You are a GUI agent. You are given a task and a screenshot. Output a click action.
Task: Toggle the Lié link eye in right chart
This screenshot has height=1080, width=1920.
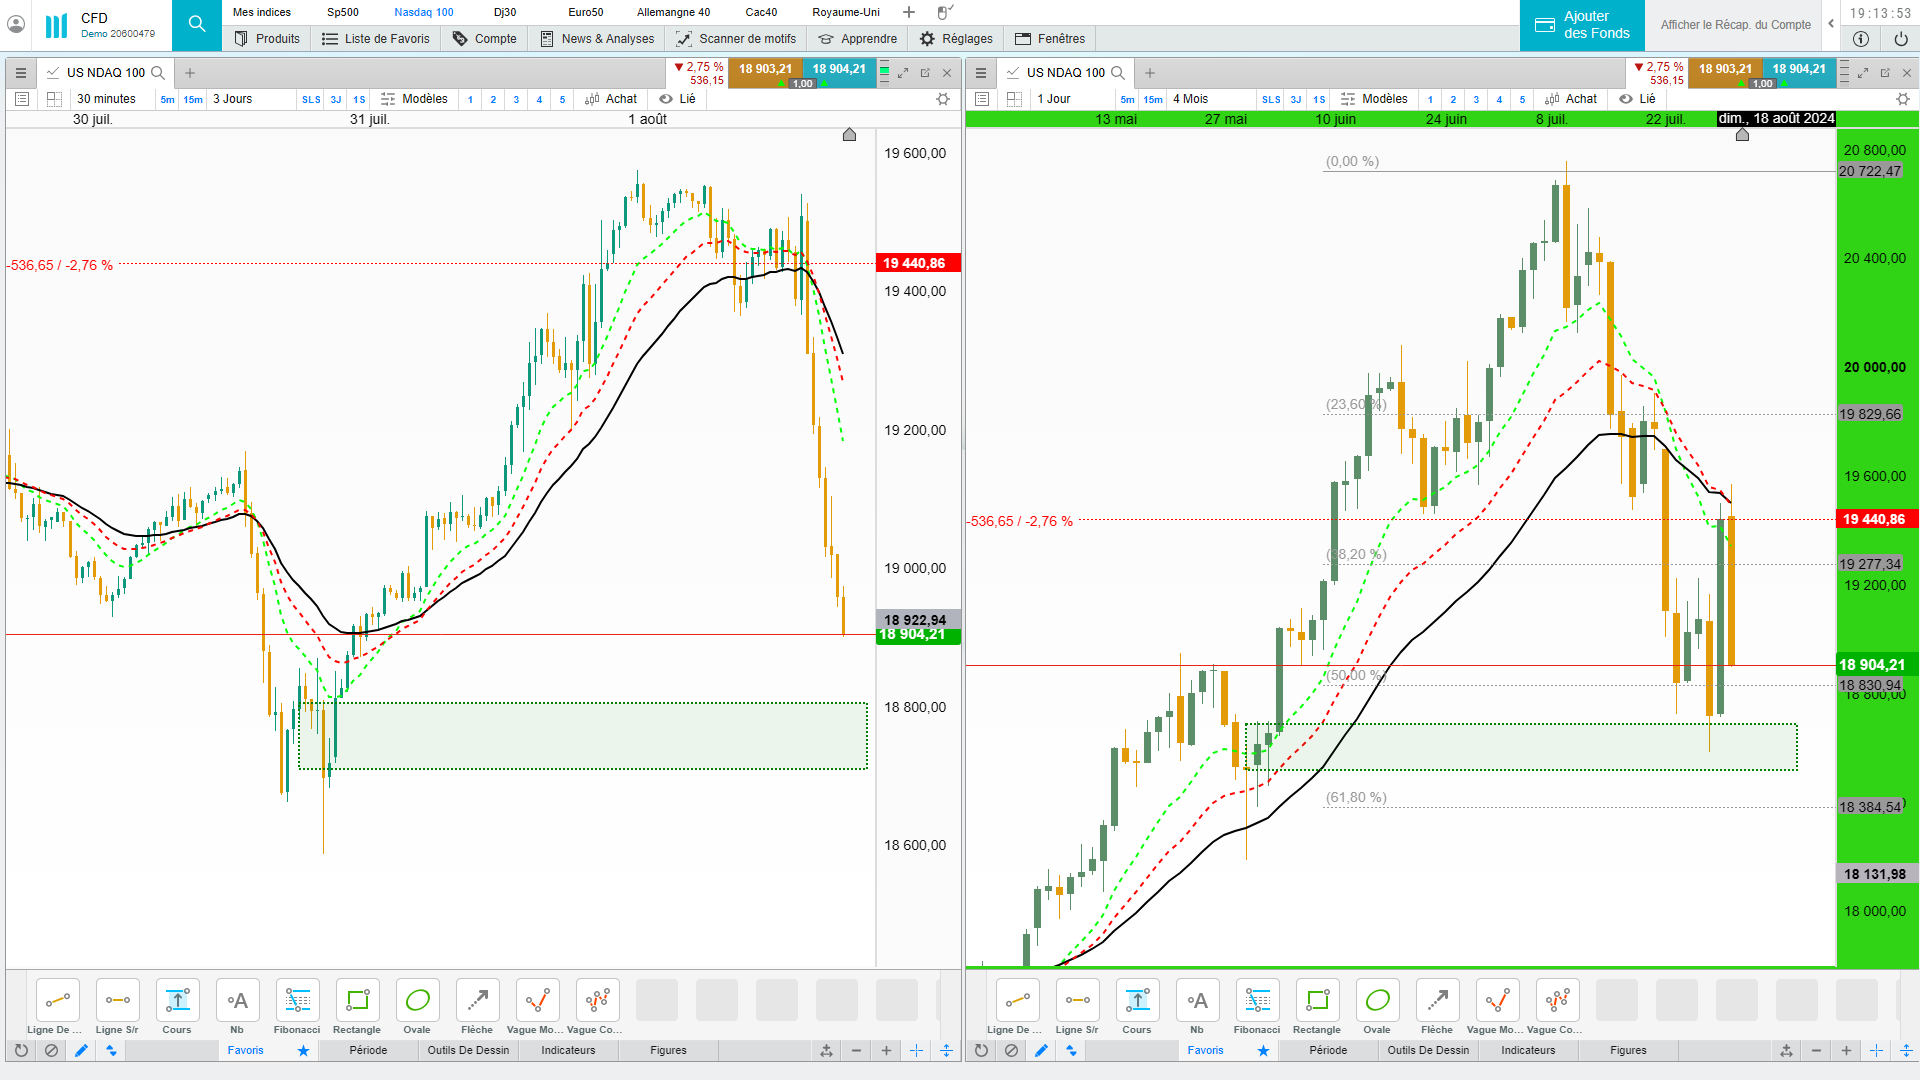(x=1626, y=99)
